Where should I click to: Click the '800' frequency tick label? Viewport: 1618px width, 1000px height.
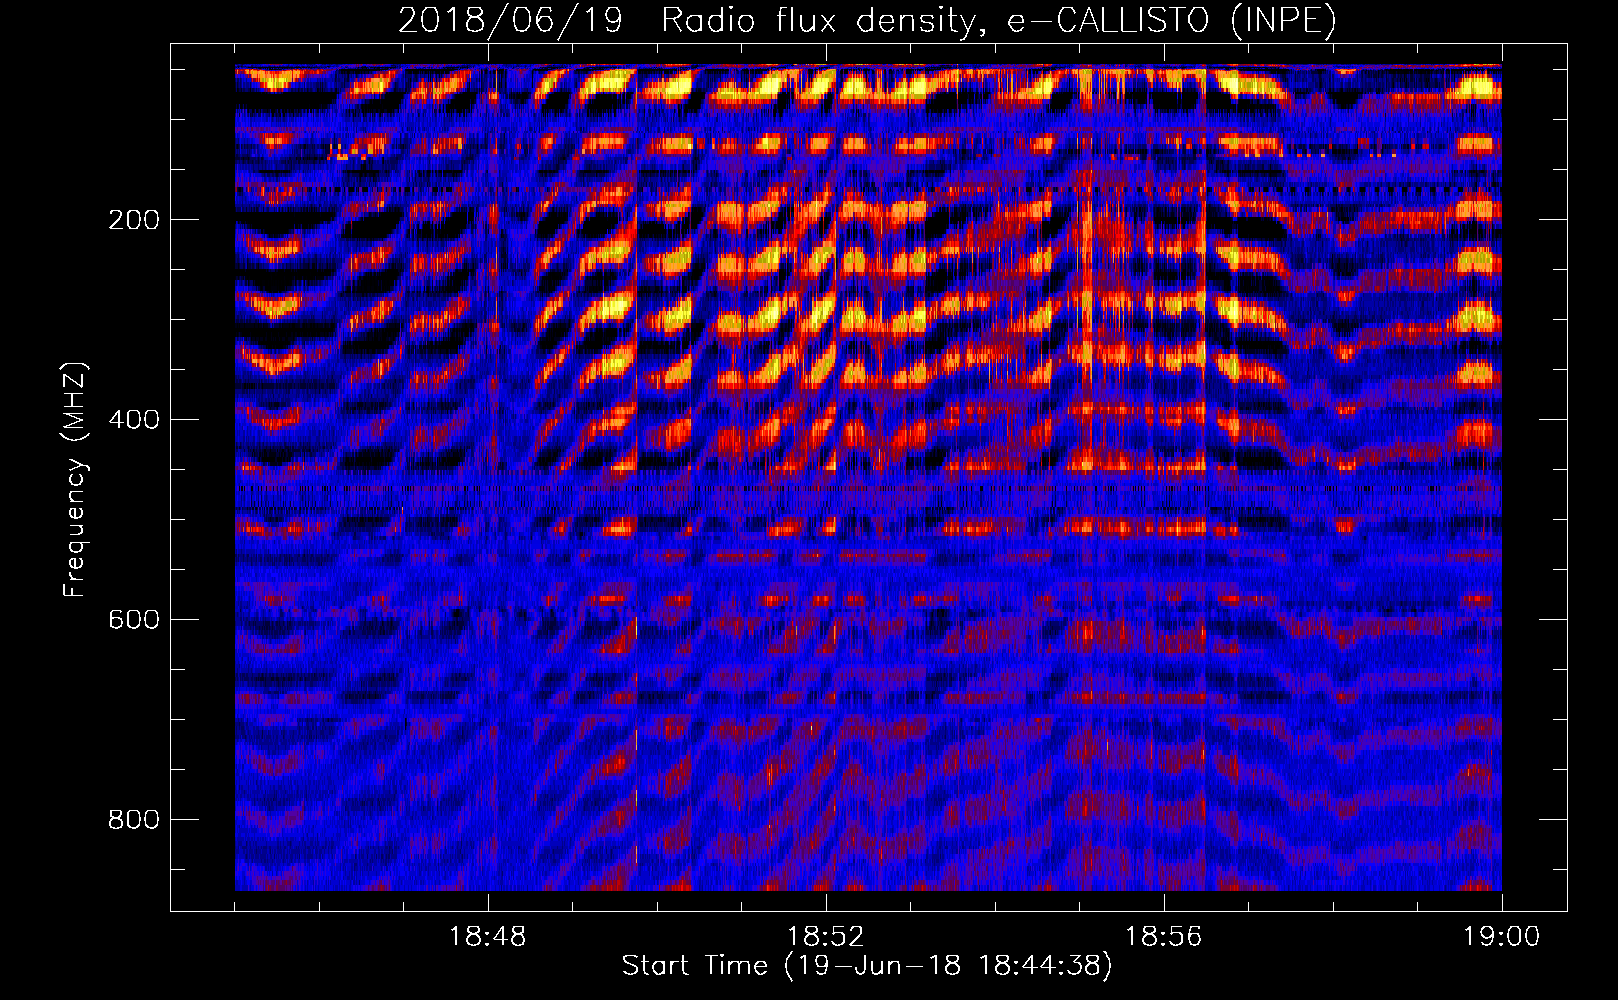point(133,820)
